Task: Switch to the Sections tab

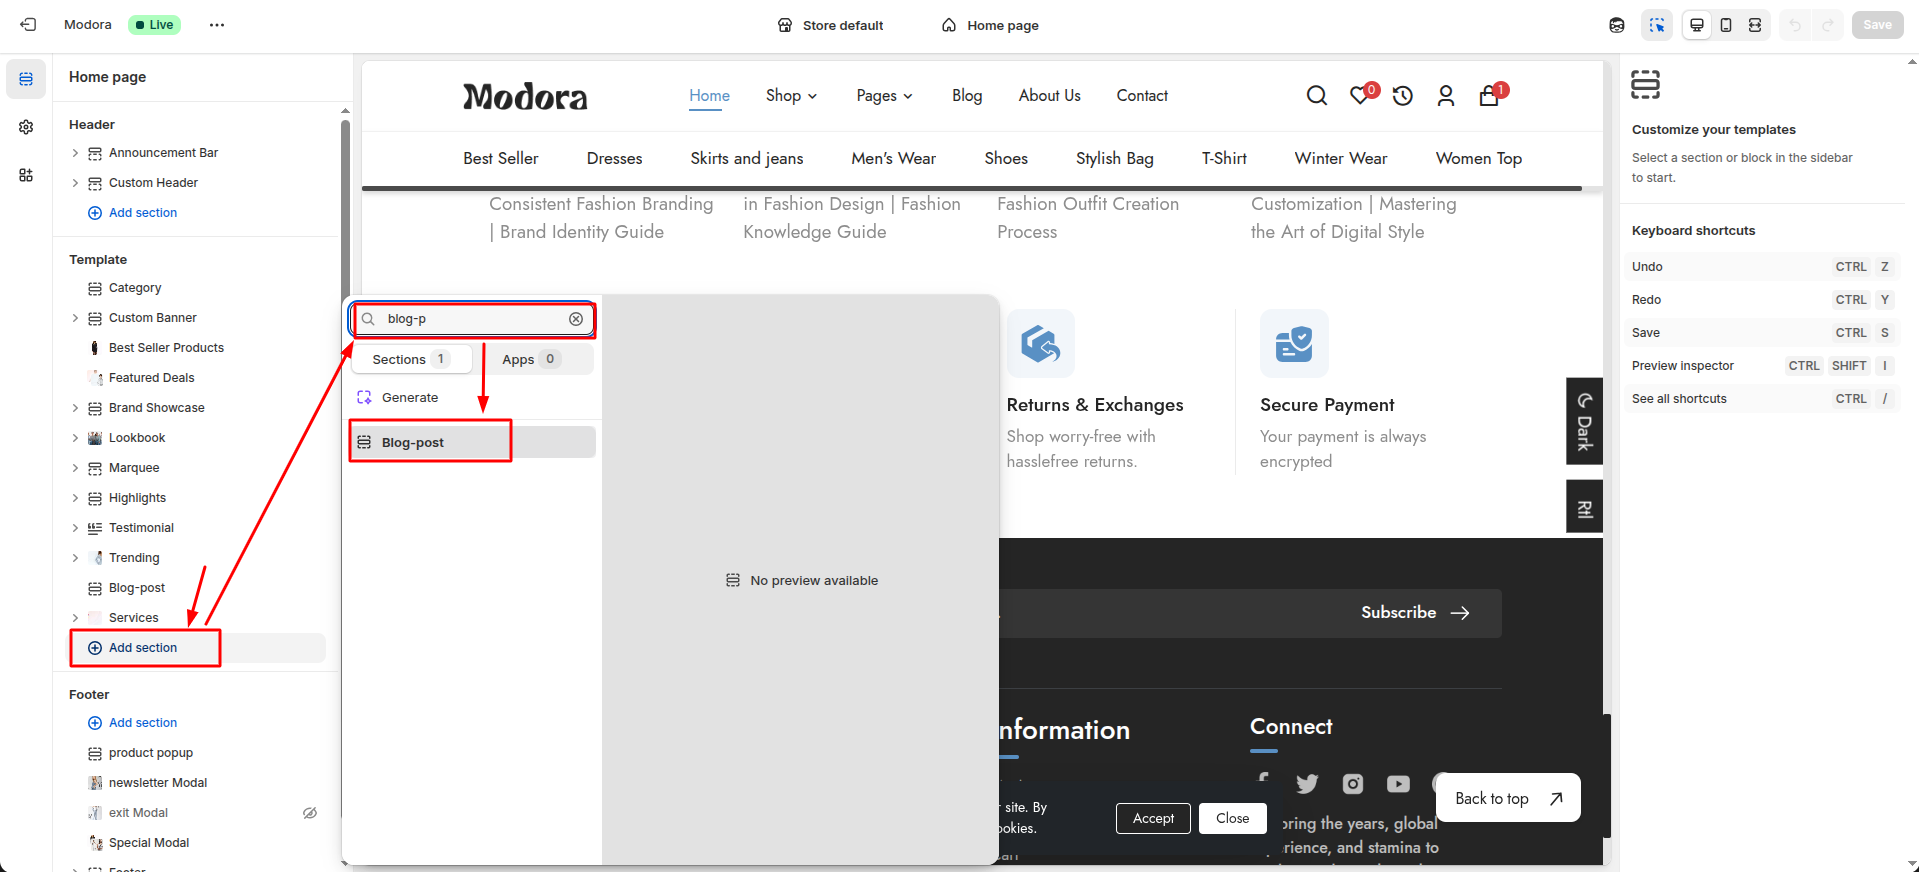Action: (x=411, y=359)
